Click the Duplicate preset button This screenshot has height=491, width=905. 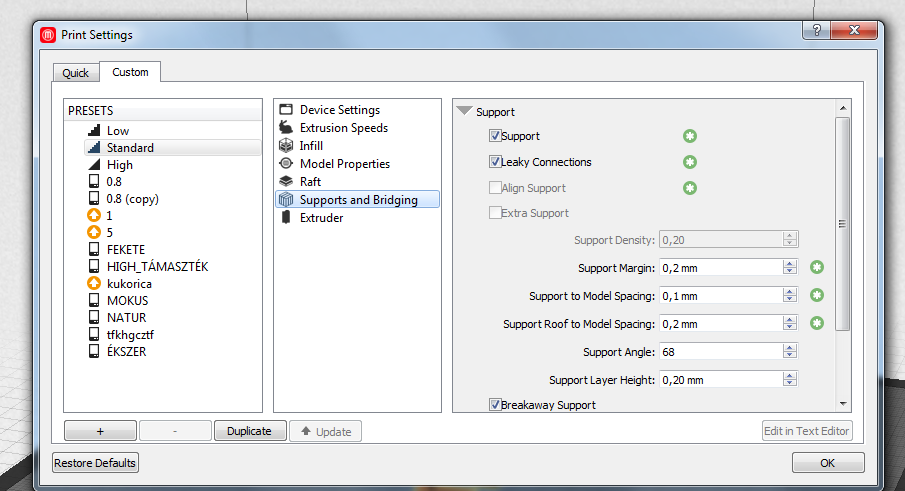coord(249,431)
